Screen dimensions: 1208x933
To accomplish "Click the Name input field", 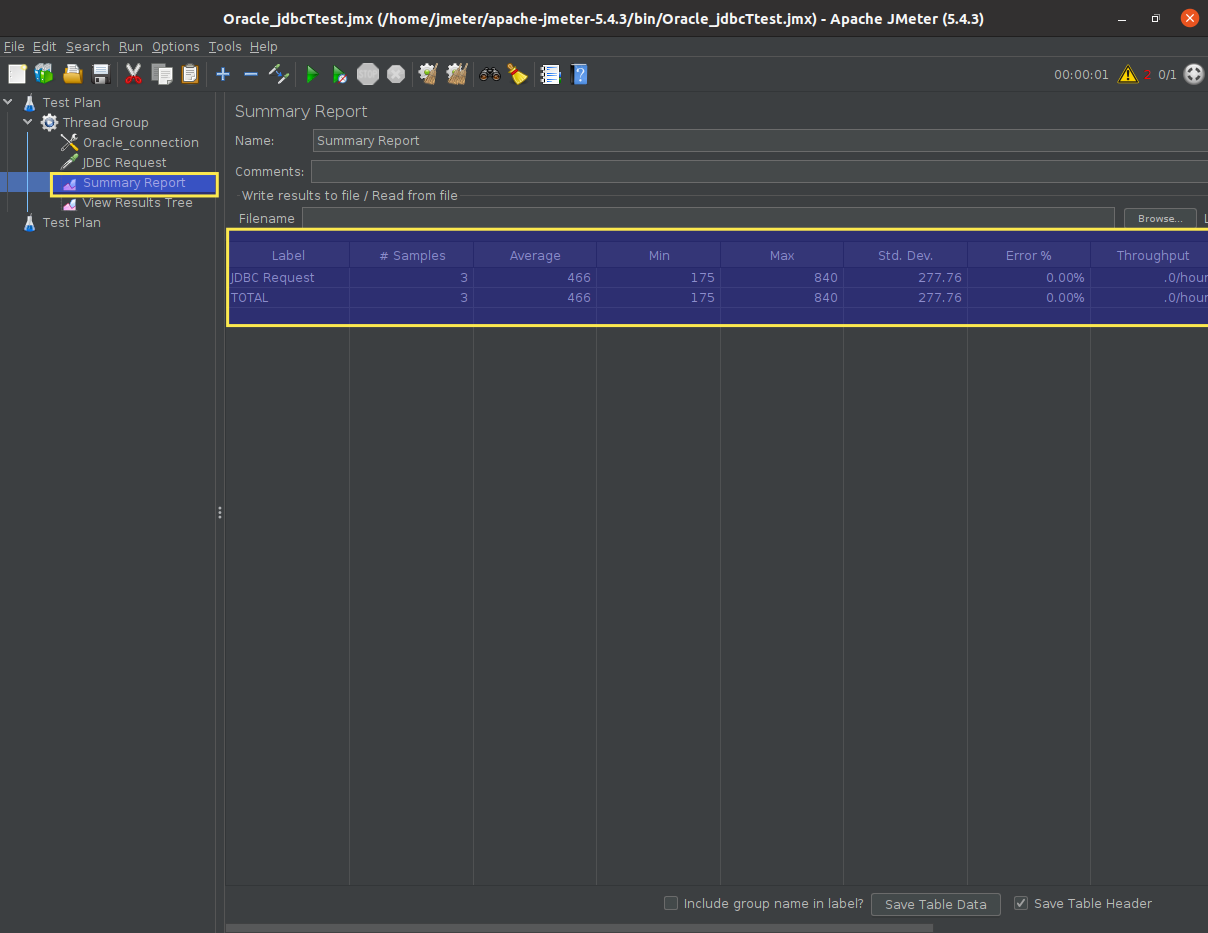I will click(x=760, y=141).
